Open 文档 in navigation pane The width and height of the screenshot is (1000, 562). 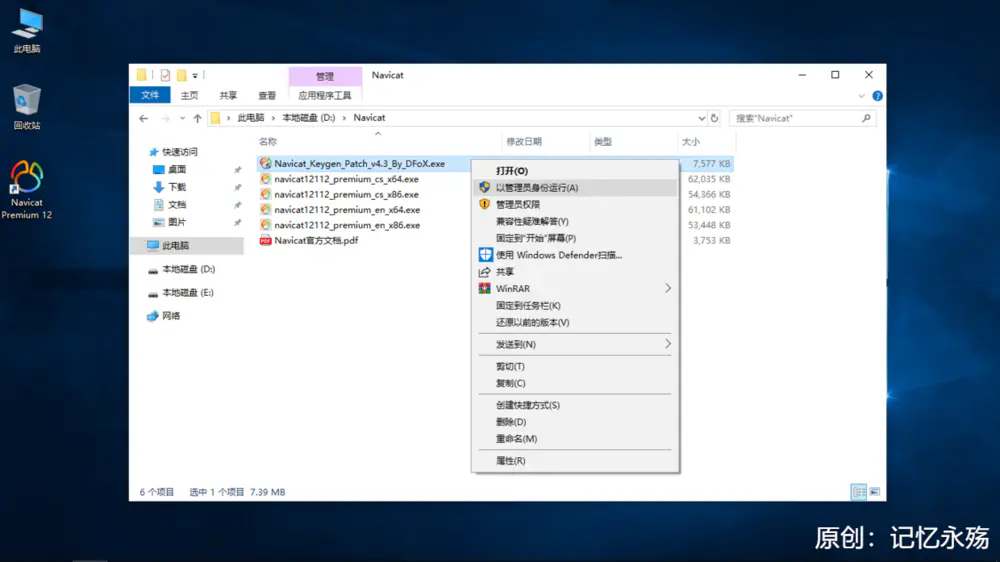coord(177,205)
